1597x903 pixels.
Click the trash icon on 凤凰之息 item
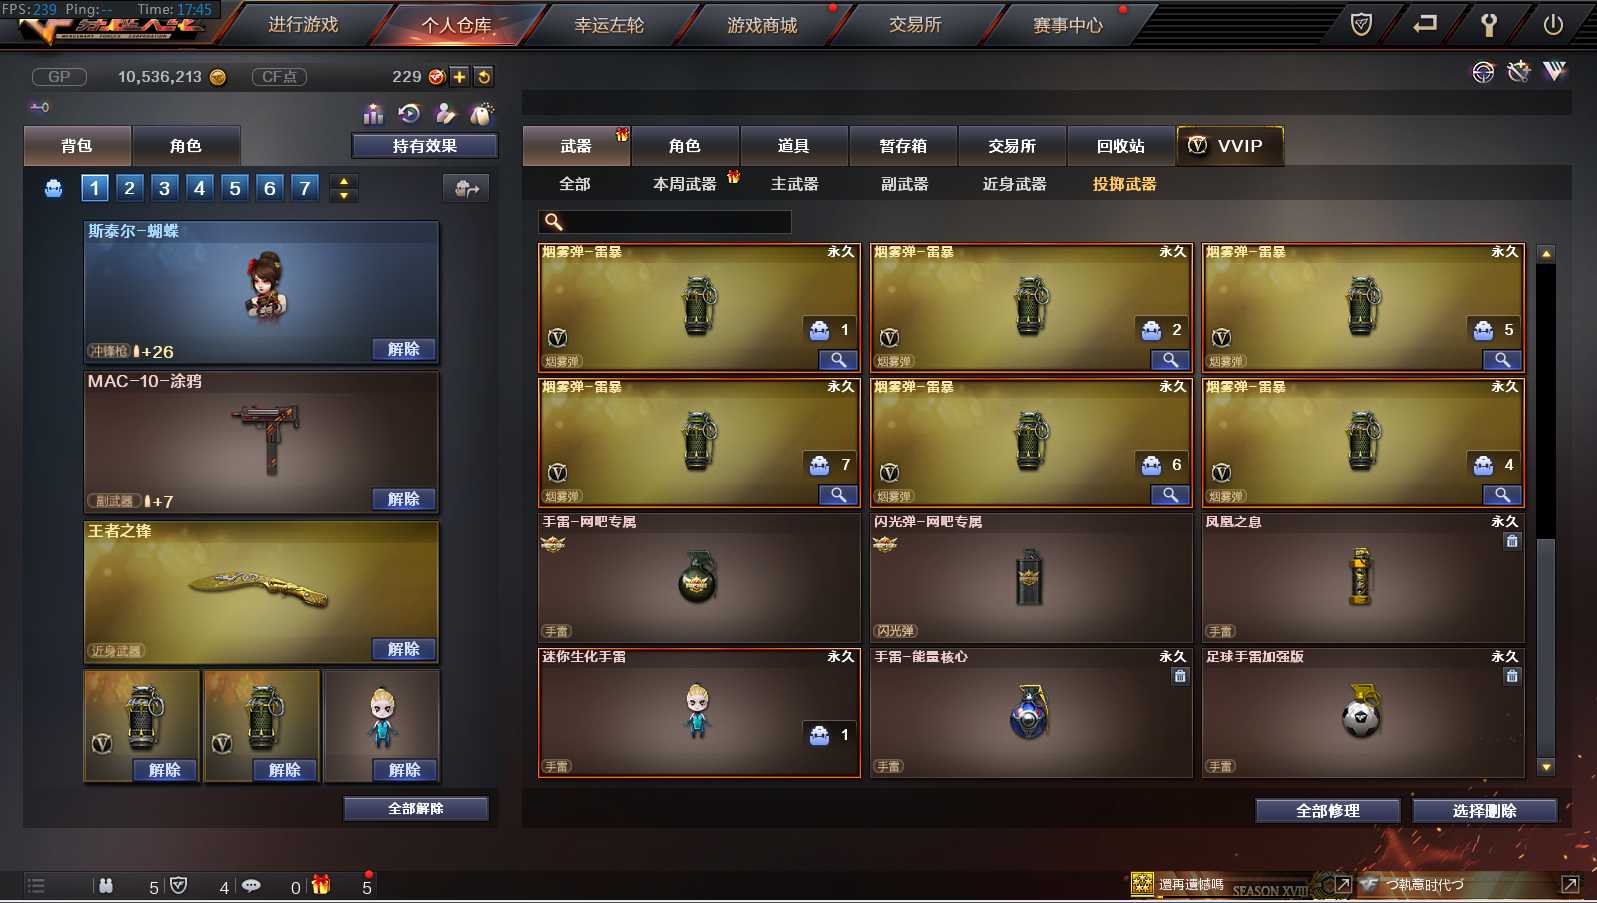point(1512,541)
